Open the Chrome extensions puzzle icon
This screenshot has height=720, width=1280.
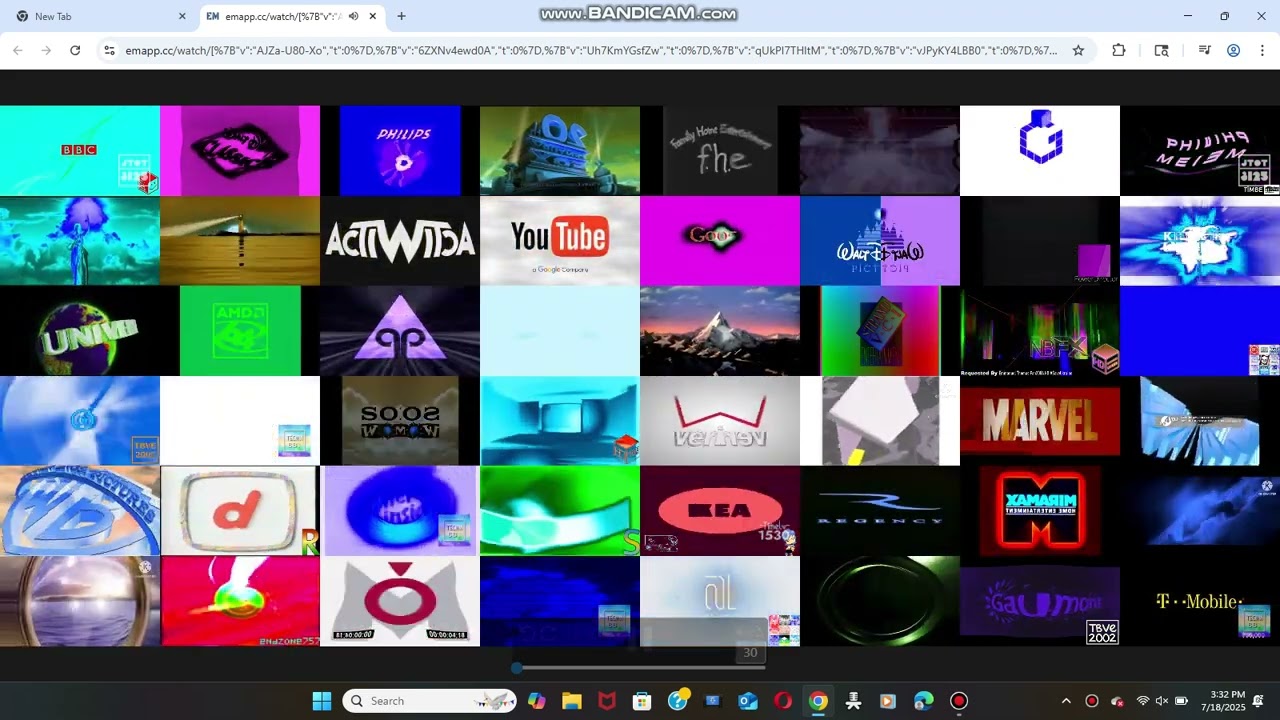(1119, 50)
